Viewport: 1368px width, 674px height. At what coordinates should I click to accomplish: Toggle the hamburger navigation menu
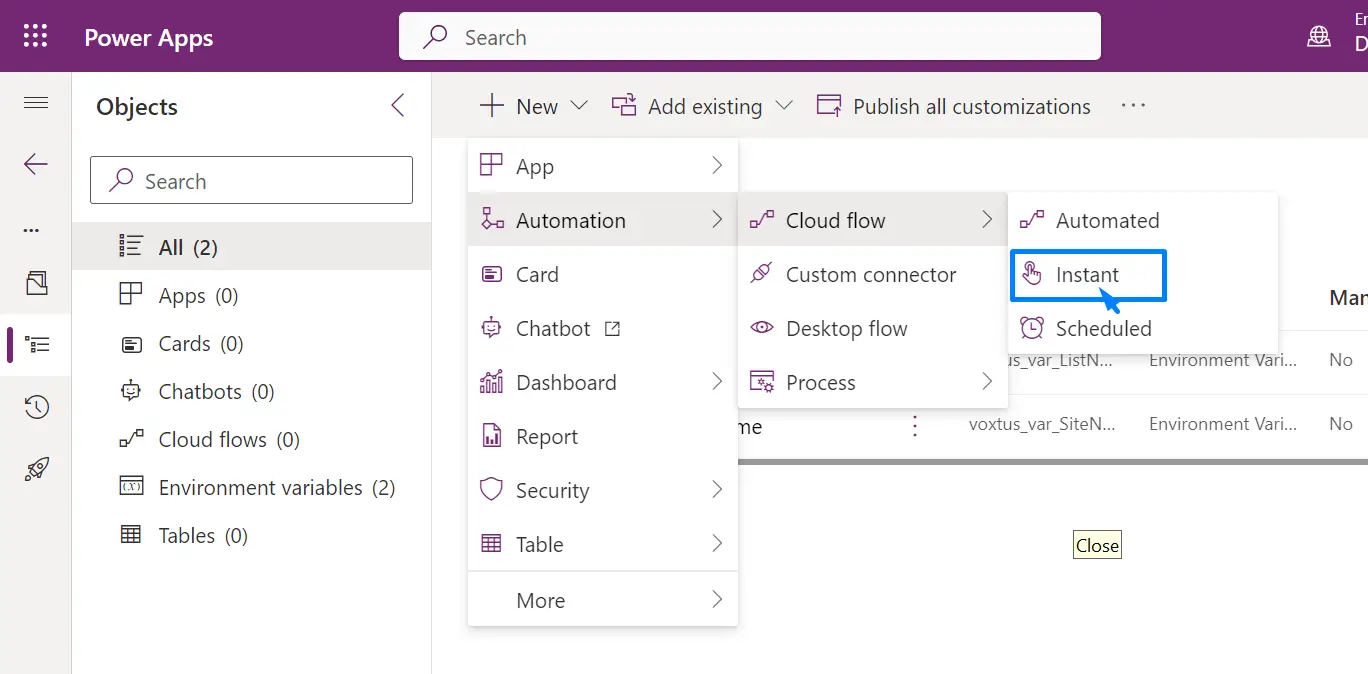tap(36, 102)
